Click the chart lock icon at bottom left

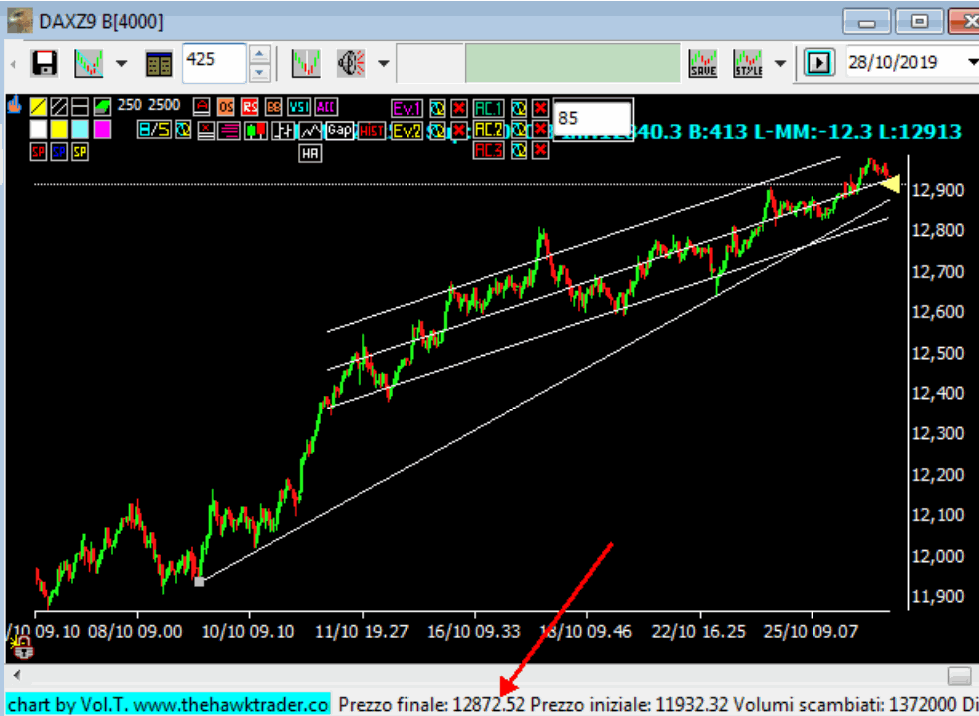point(23,647)
